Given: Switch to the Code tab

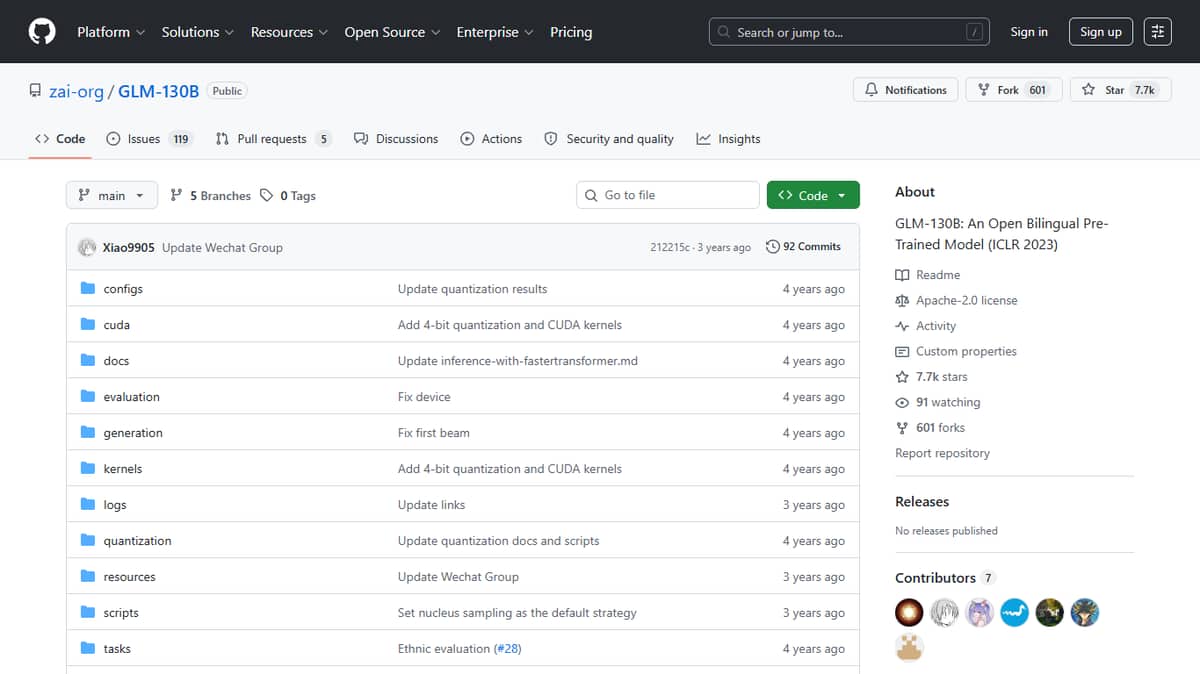Looking at the screenshot, I should coord(60,139).
